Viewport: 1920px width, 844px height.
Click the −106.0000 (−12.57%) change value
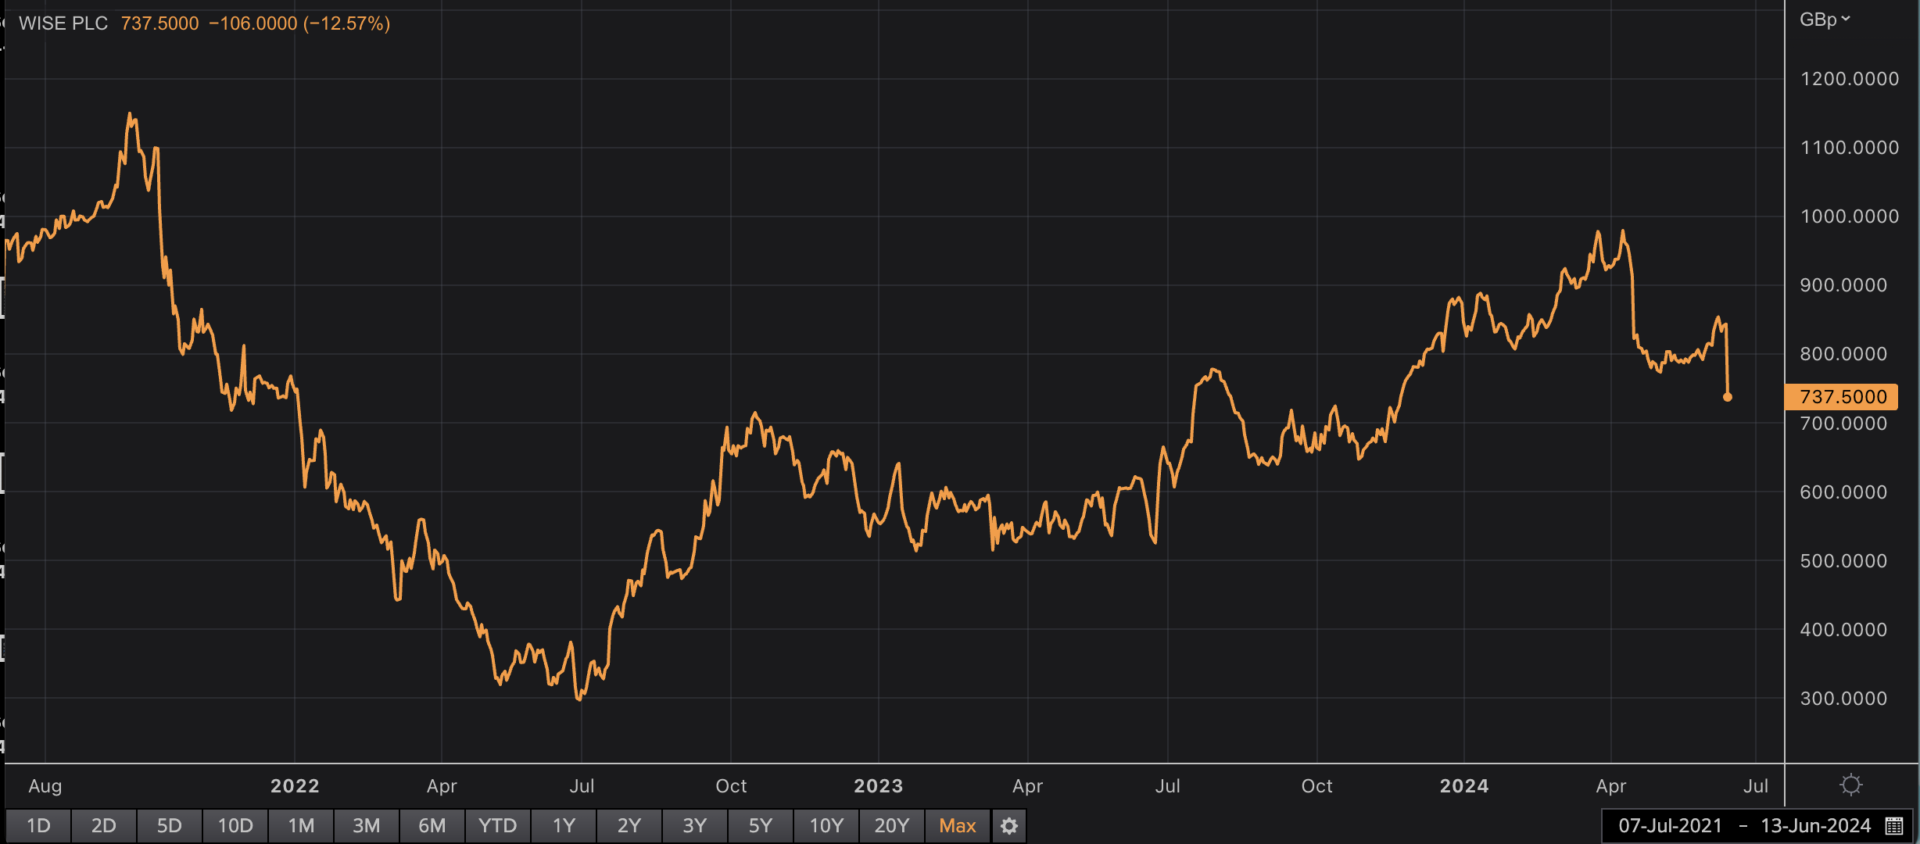299,23
